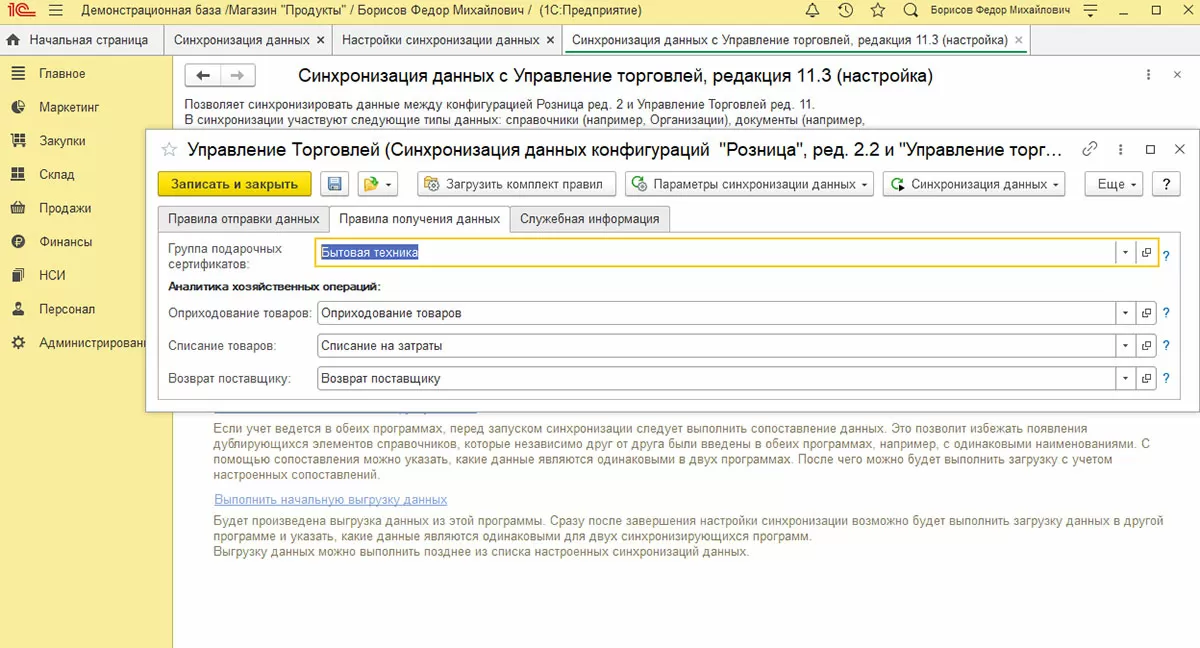This screenshot has height=648, width=1200.
Task: Open Оприходование товаров value icon
Action: click(x=1147, y=313)
